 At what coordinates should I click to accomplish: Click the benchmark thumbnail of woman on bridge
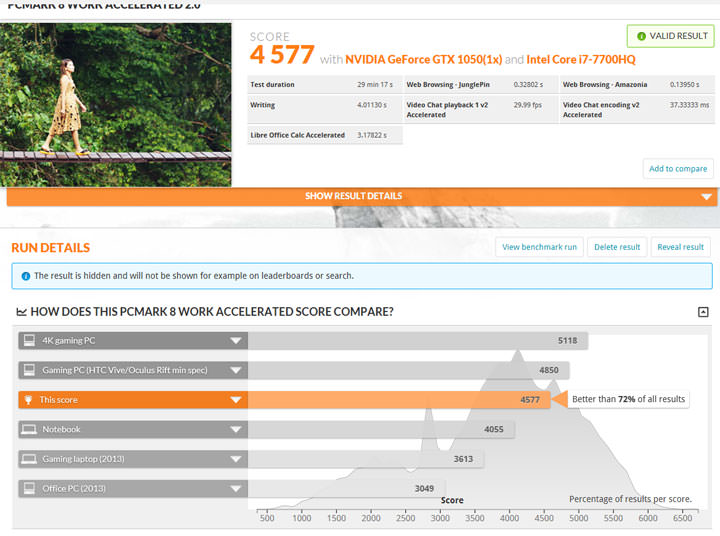[x=116, y=104]
